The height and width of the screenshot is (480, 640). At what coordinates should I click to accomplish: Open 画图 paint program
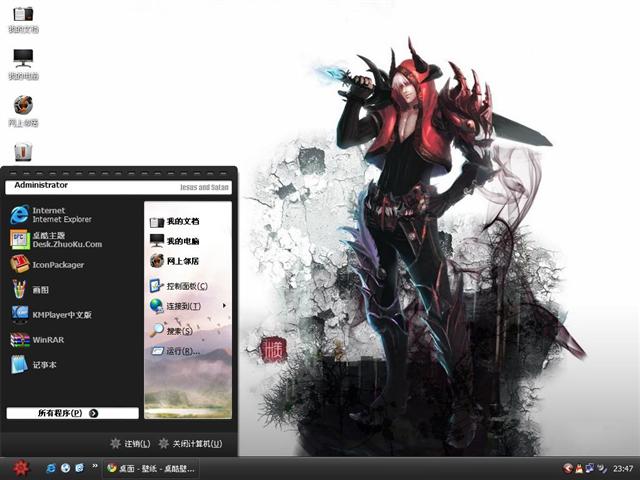29,290
